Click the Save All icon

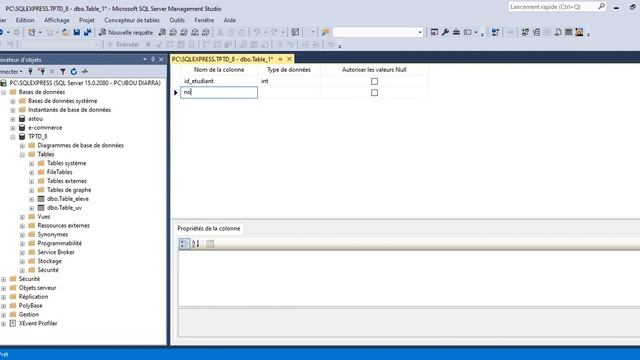(x=88, y=32)
